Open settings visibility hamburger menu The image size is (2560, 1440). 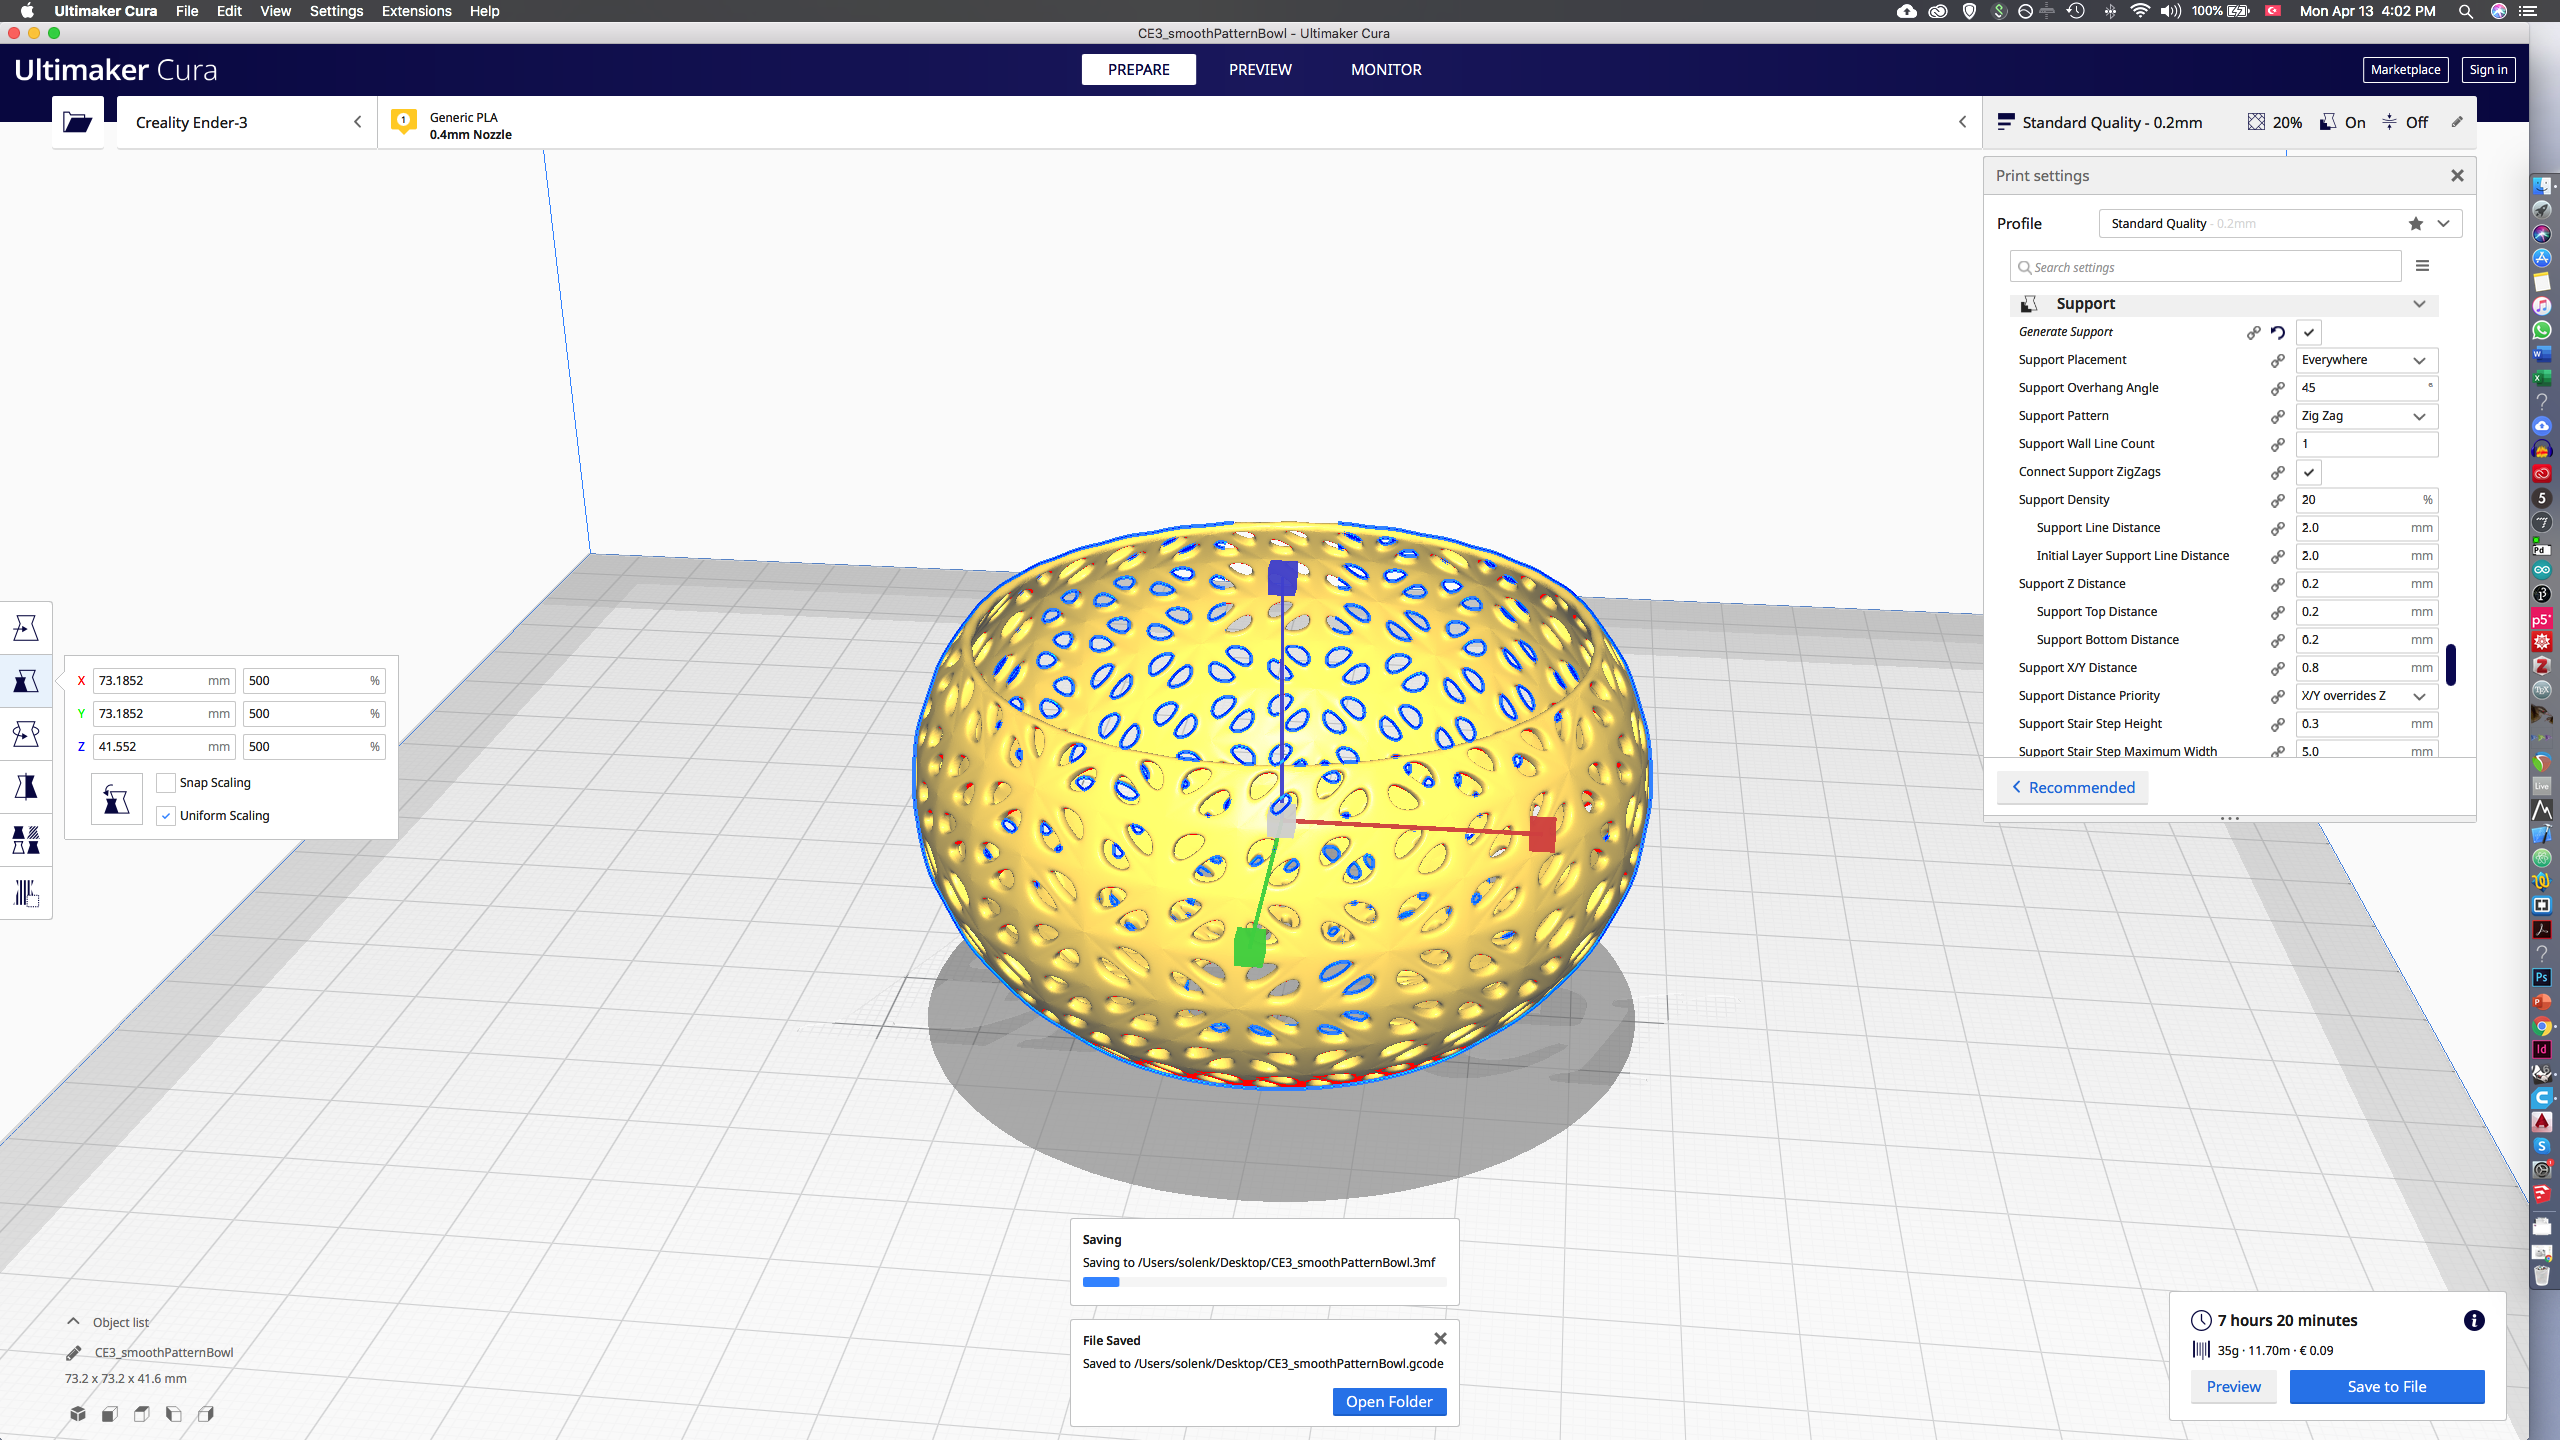click(x=2422, y=266)
